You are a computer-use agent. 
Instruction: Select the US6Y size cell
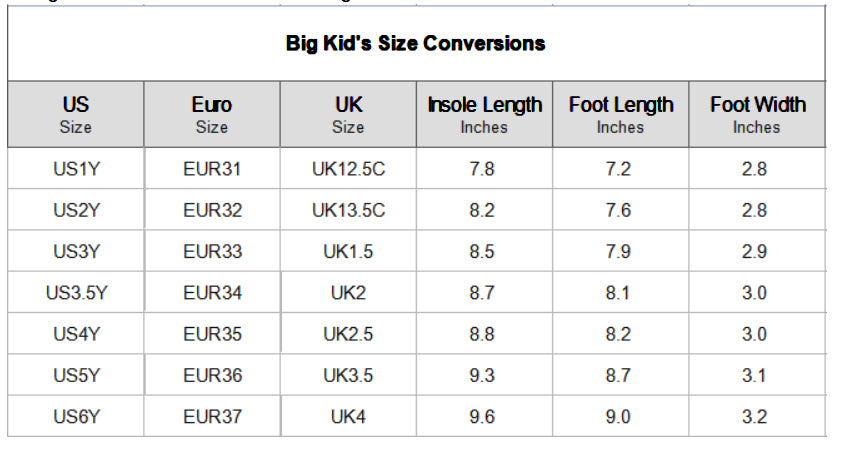tap(76, 417)
